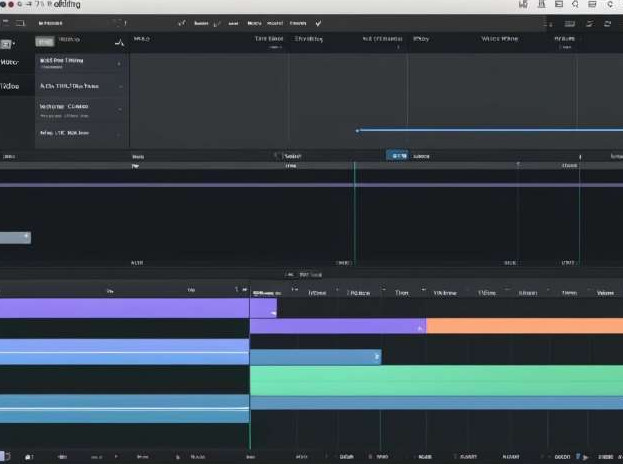623x464 pixels.
Task: Expand the fourth row in the effects list
Action: (x=118, y=134)
